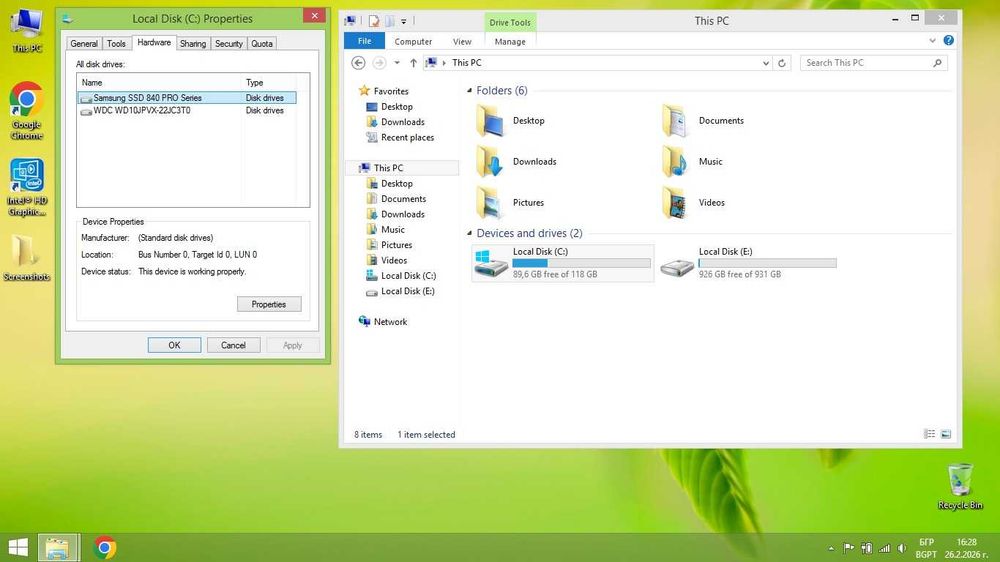This screenshot has height=562, width=1000.
Task: Click the Windows Start button
Action: point(18,547)
